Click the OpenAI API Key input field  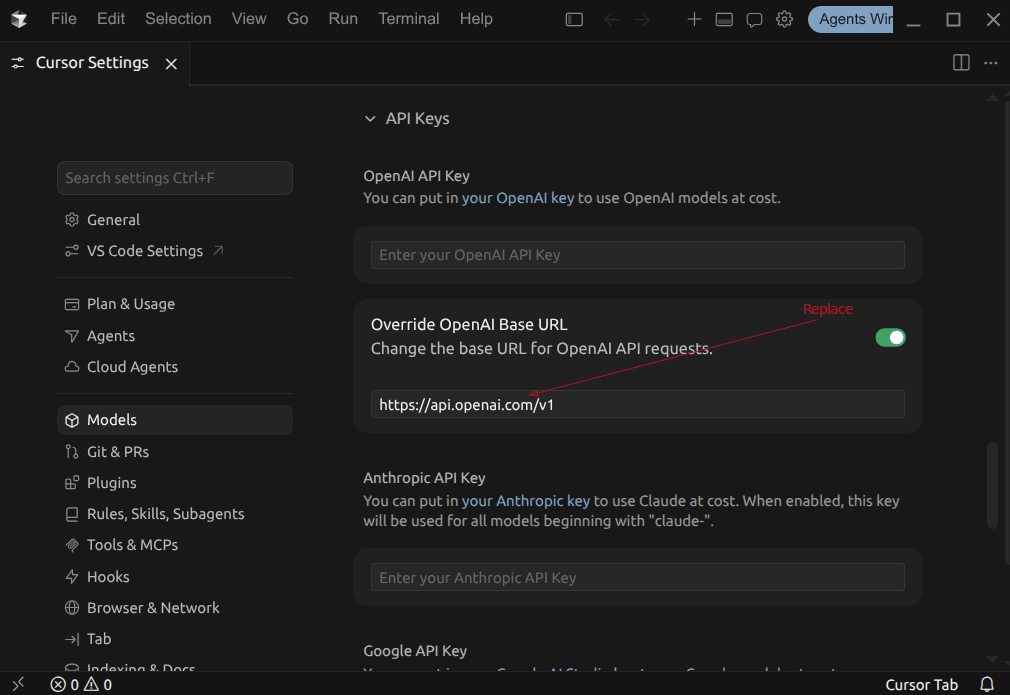(637, 255)
